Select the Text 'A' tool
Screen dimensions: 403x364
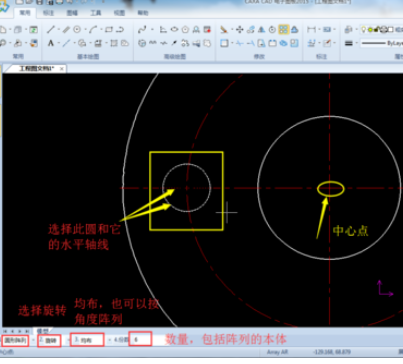[x=51, y=43]
